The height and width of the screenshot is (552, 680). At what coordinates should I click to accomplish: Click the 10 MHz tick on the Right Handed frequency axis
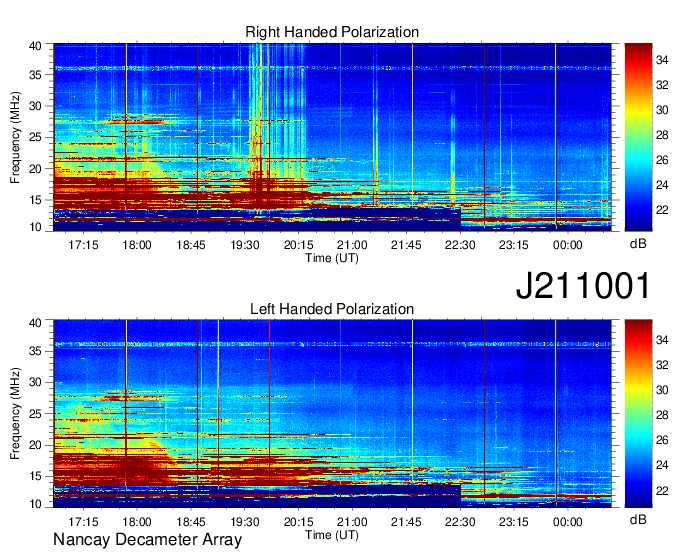(36, 227)
